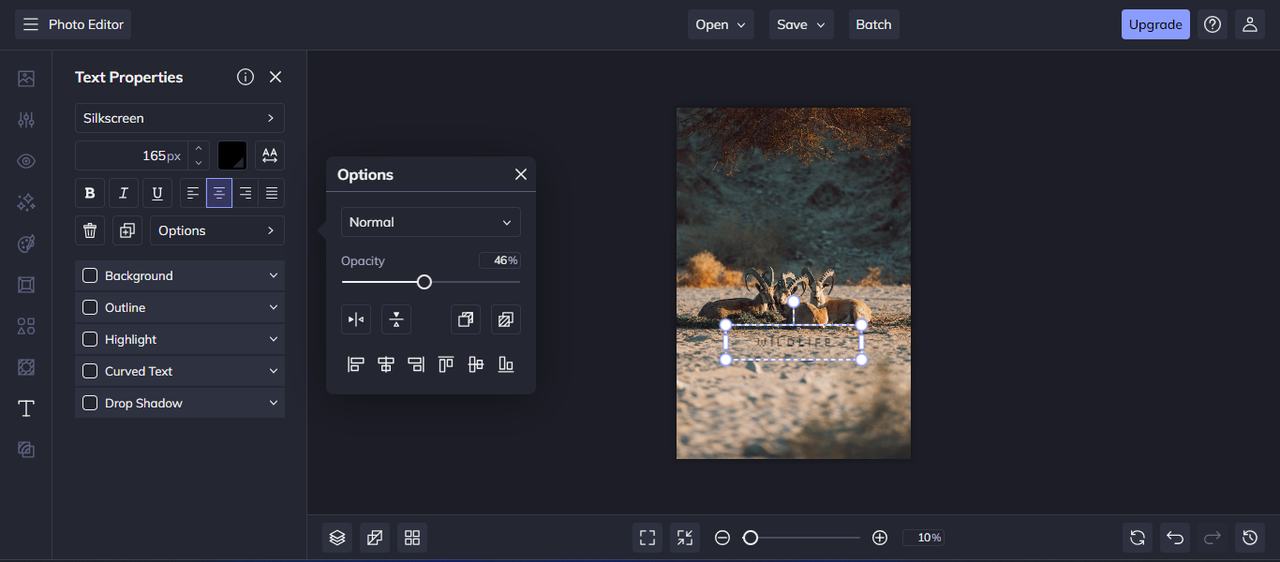Flip text horizontally

[x=356, y=320]
